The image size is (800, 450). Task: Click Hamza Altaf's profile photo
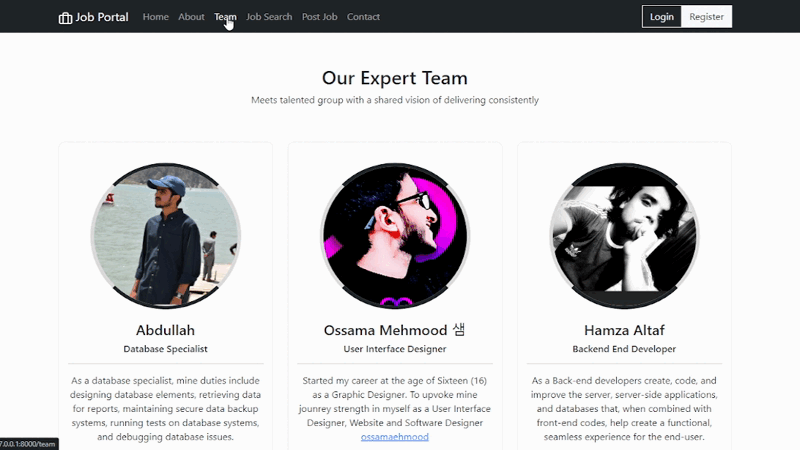click(624, 236)
